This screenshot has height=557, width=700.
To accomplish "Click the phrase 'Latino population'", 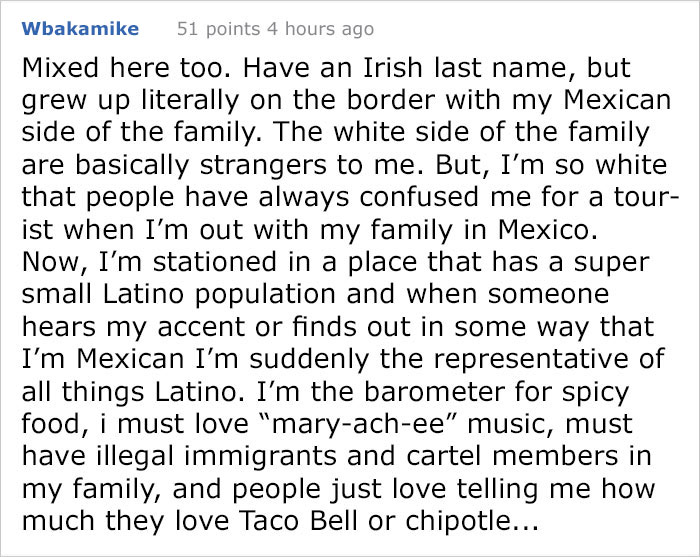I will [219, 295].
